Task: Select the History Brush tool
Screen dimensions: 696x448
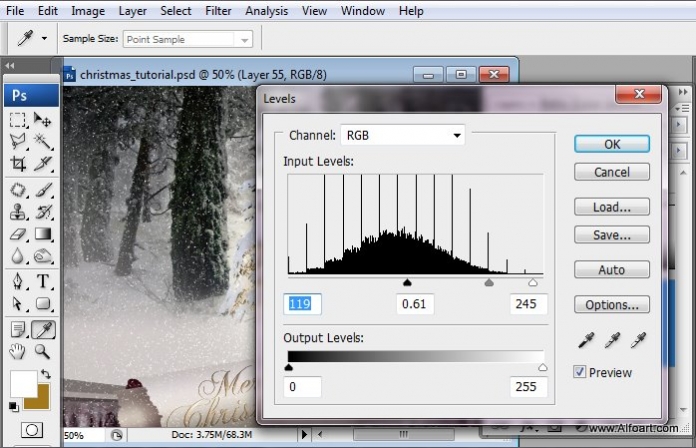Action: [x=43, y=212]
